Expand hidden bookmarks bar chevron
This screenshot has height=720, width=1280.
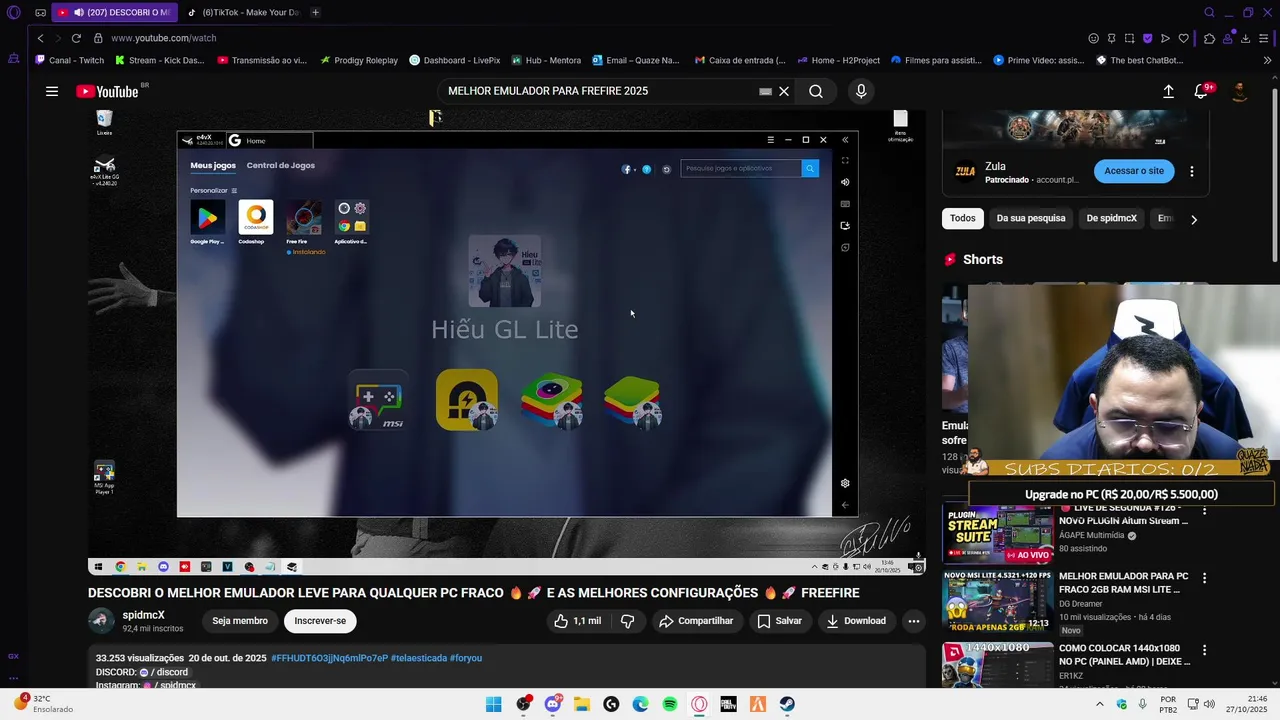click(1267, 60)
